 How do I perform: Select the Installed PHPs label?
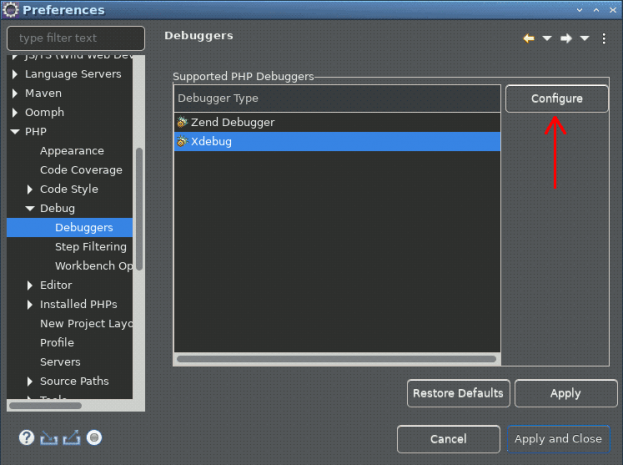point(79,304)
